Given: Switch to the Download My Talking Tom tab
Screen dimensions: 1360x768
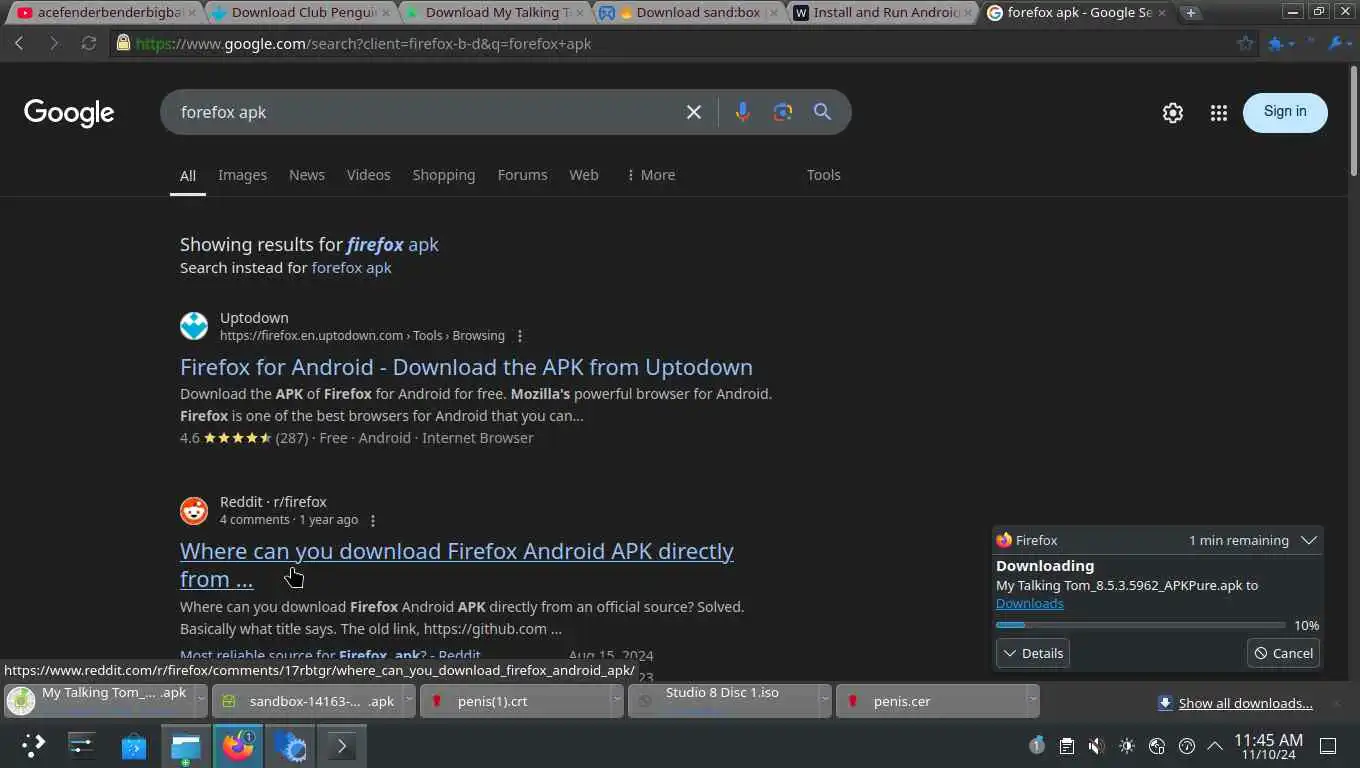Looking at the screenshot, I should click(494, 13).
